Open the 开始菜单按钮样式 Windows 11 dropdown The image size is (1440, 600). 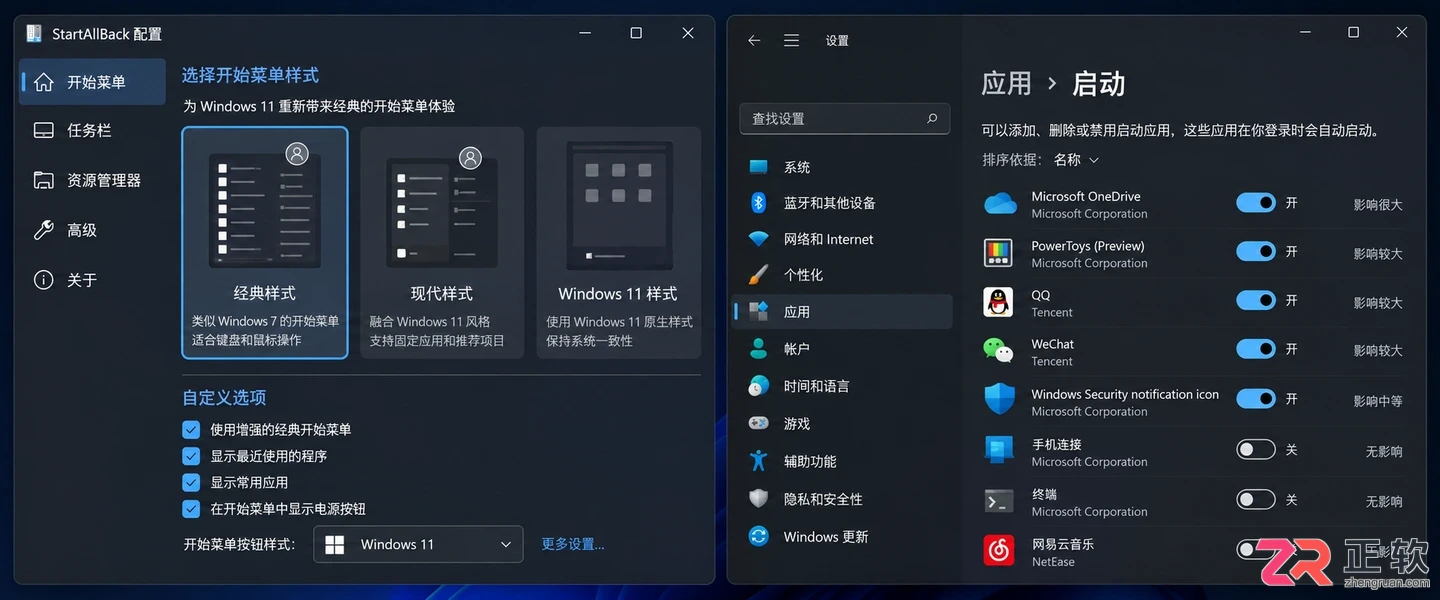coord(418,544)
